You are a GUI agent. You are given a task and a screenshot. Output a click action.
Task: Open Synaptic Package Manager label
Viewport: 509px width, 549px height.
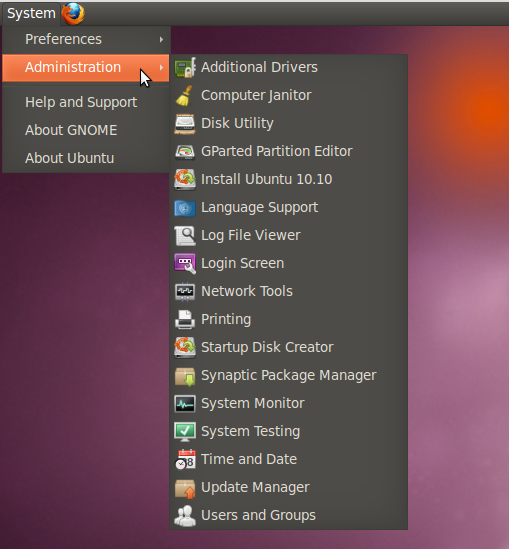point(288,375)
